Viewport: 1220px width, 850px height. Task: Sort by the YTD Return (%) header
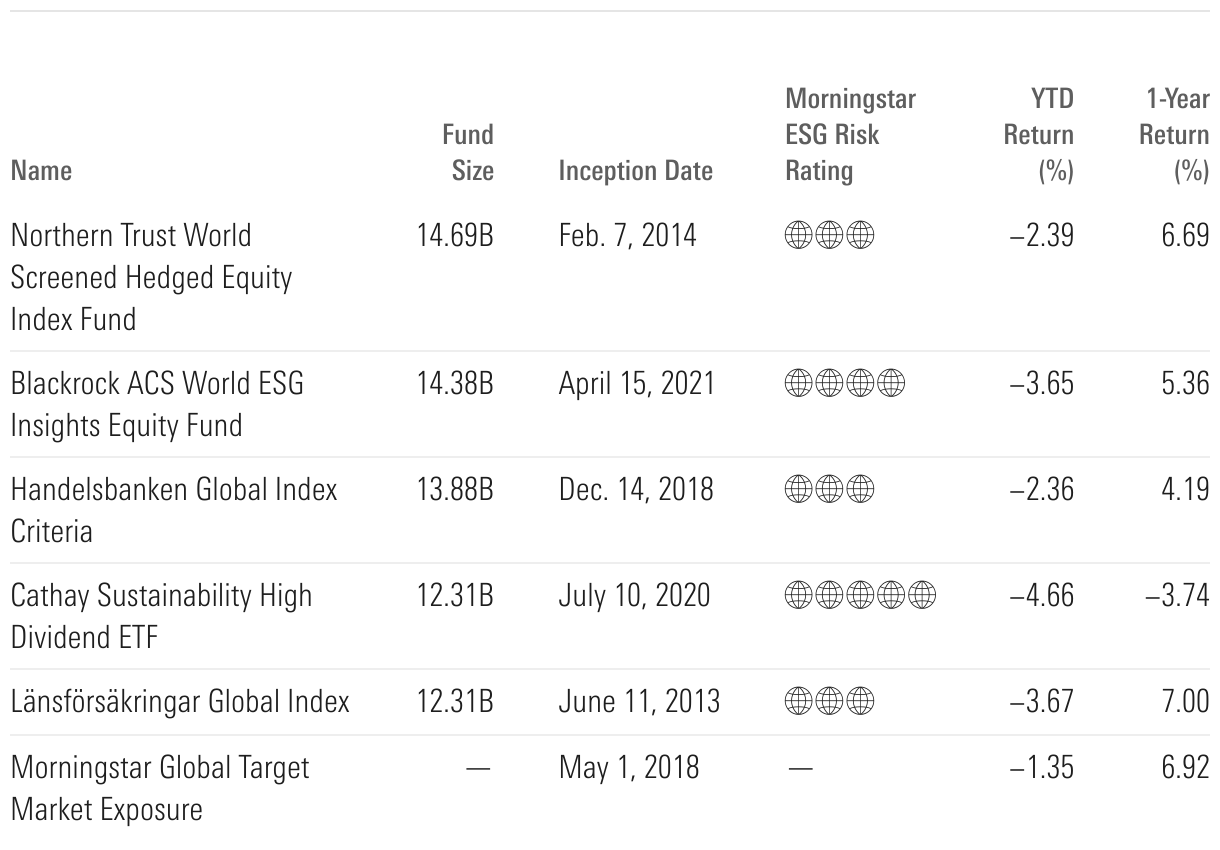(x=1038, y=134)
